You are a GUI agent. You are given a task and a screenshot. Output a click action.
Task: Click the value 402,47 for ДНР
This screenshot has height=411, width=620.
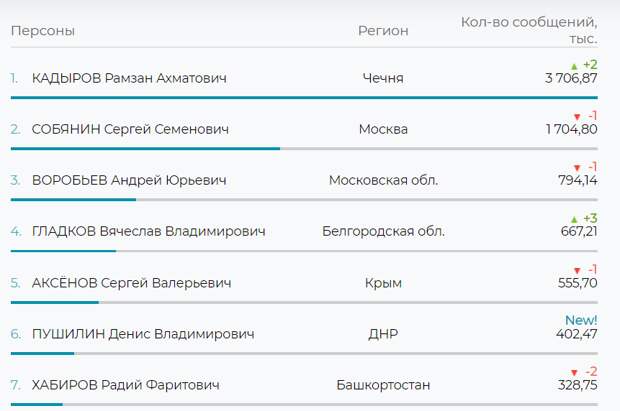pos(577,334)
